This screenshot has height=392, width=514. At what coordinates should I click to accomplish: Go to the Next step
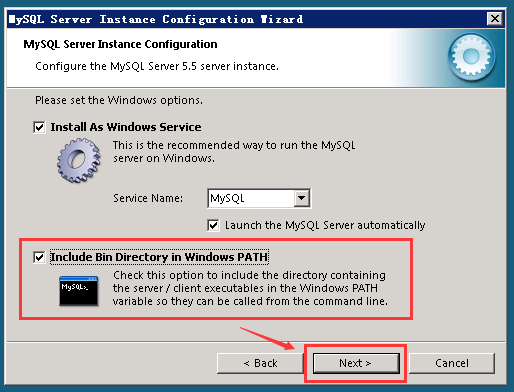coord(356,363)
